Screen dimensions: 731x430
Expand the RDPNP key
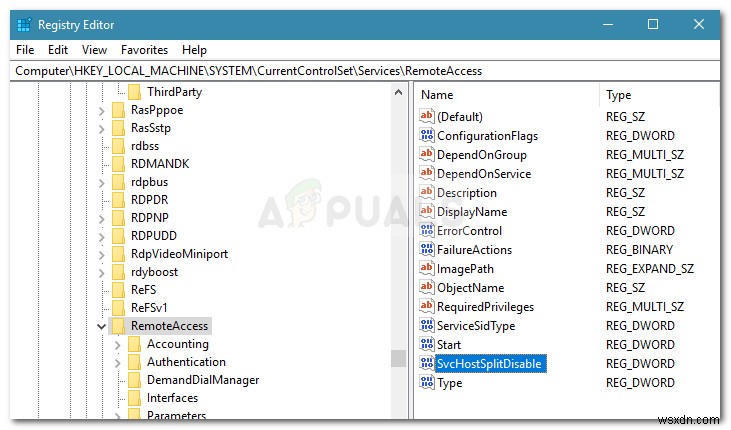coord(102,219)
